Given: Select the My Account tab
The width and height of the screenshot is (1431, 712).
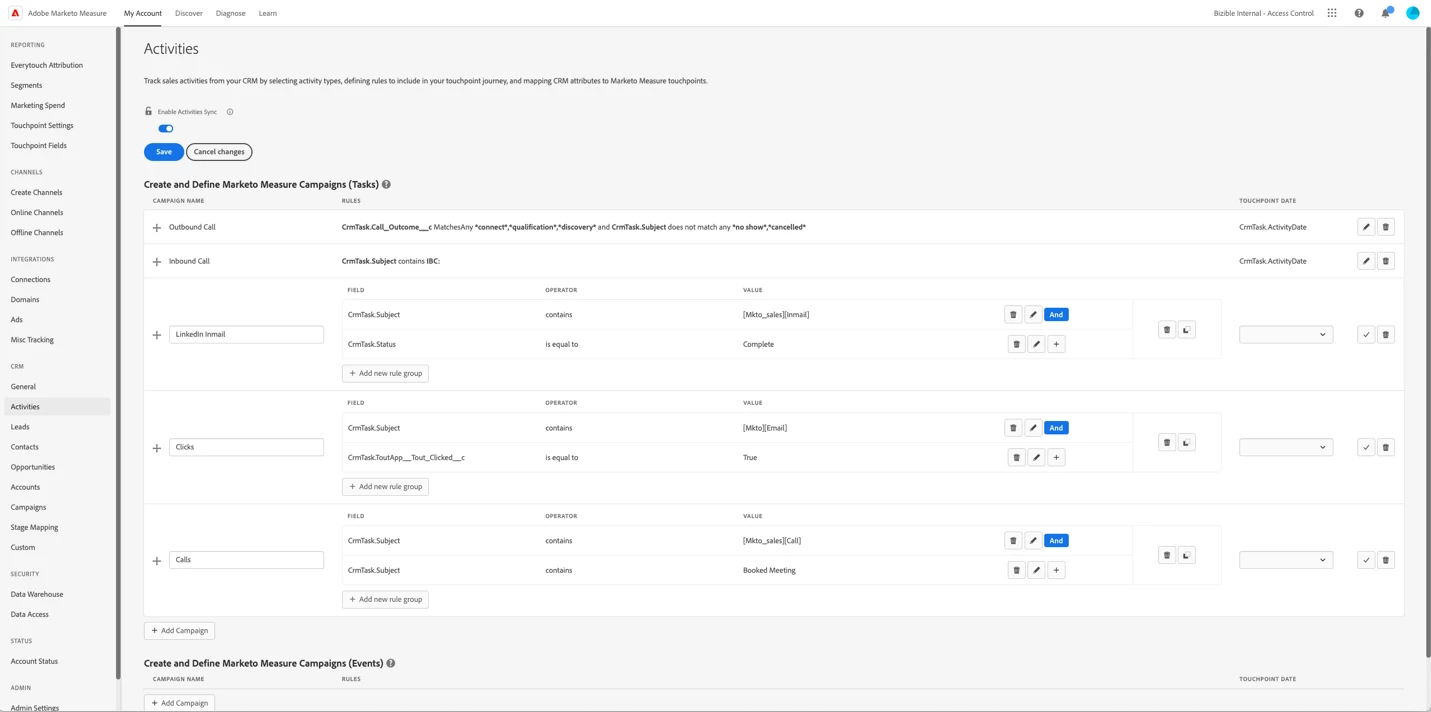Looking at the screenshot, I should click(143, 13).
